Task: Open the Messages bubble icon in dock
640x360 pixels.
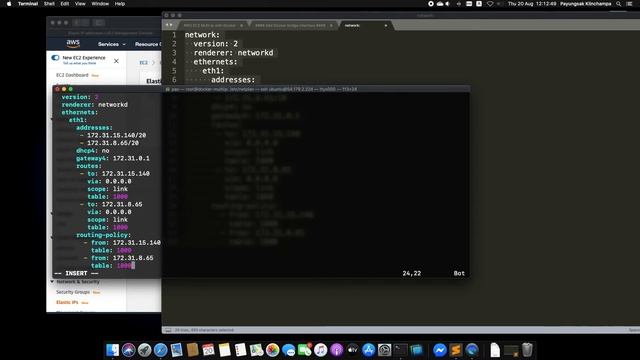Action: [289, 350]
